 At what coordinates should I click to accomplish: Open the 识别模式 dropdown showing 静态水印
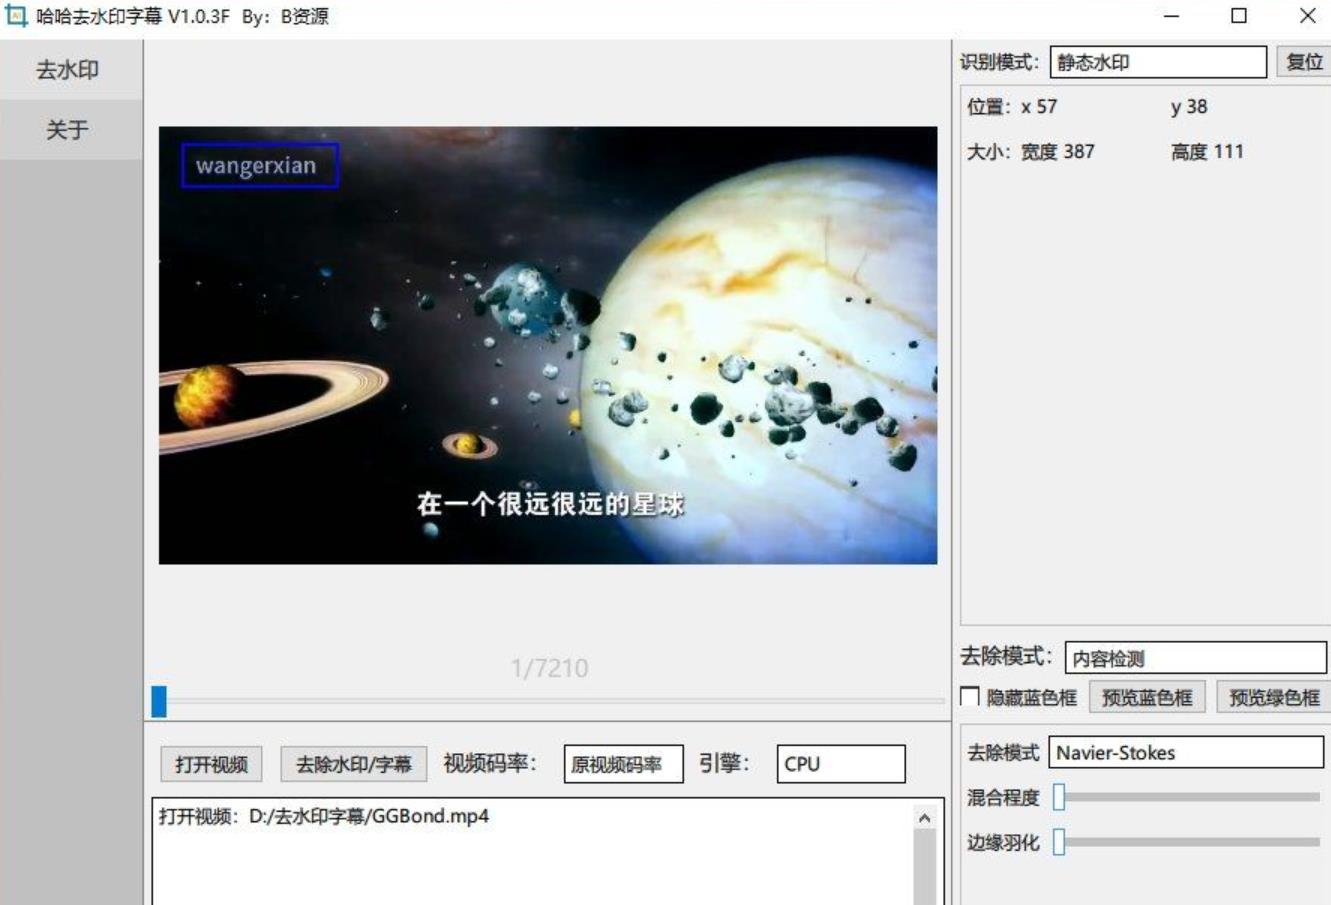click(x=1157, y=62)
